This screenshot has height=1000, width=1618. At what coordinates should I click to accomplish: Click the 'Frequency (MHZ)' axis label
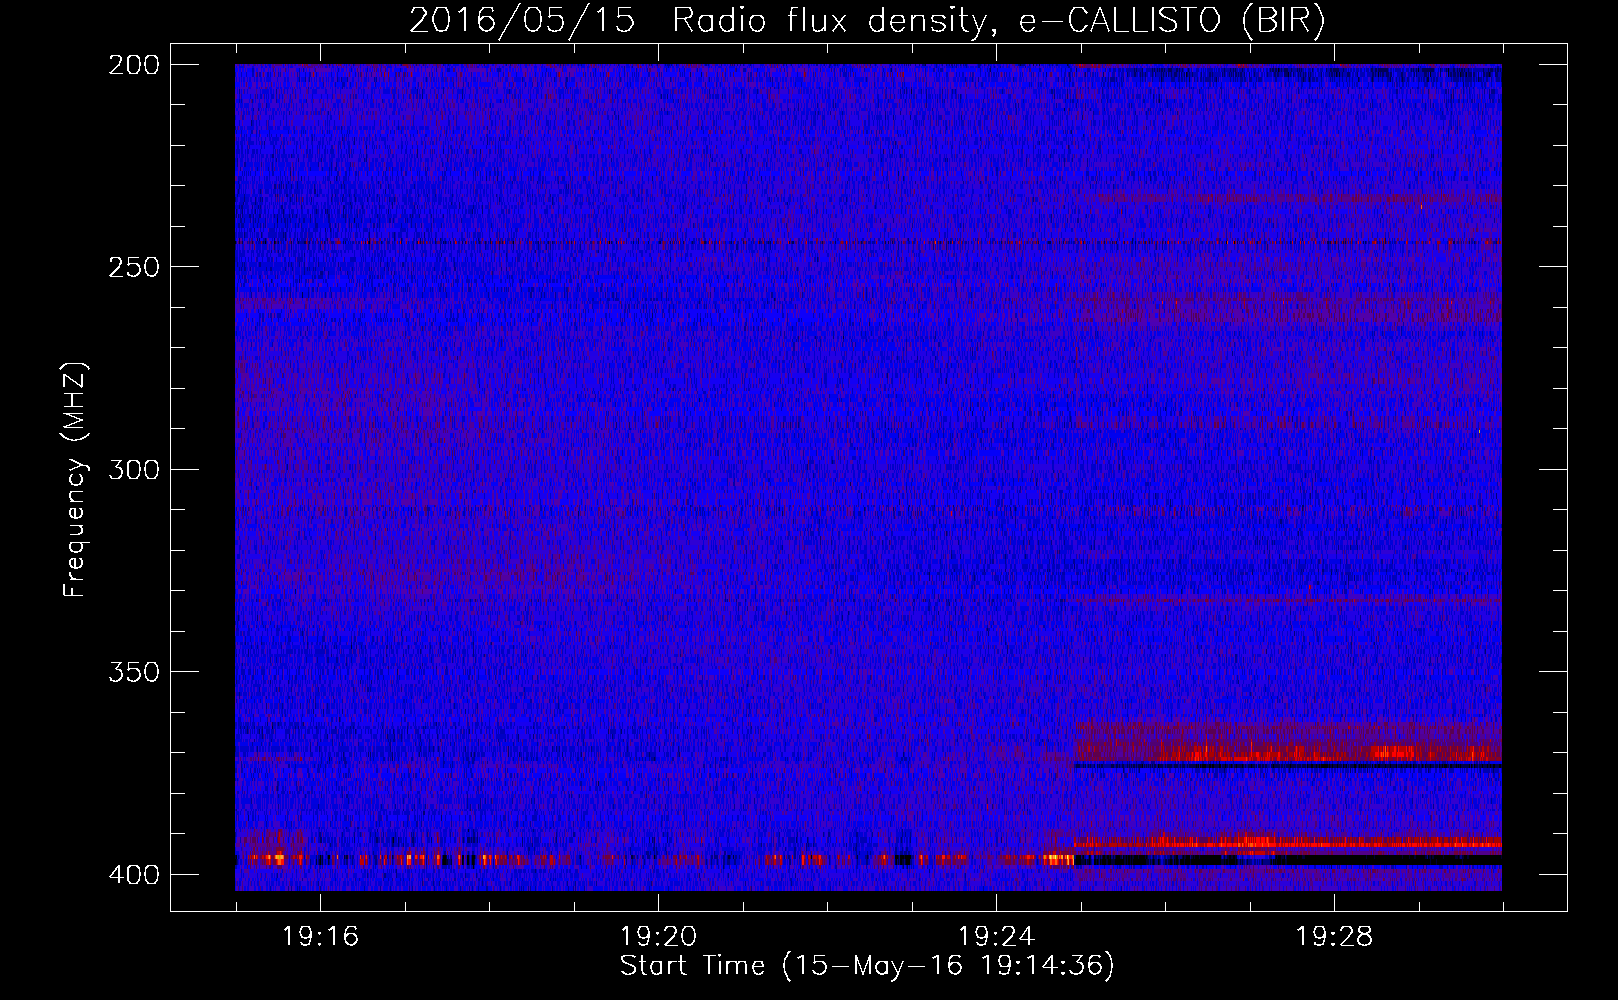(75, 479)
